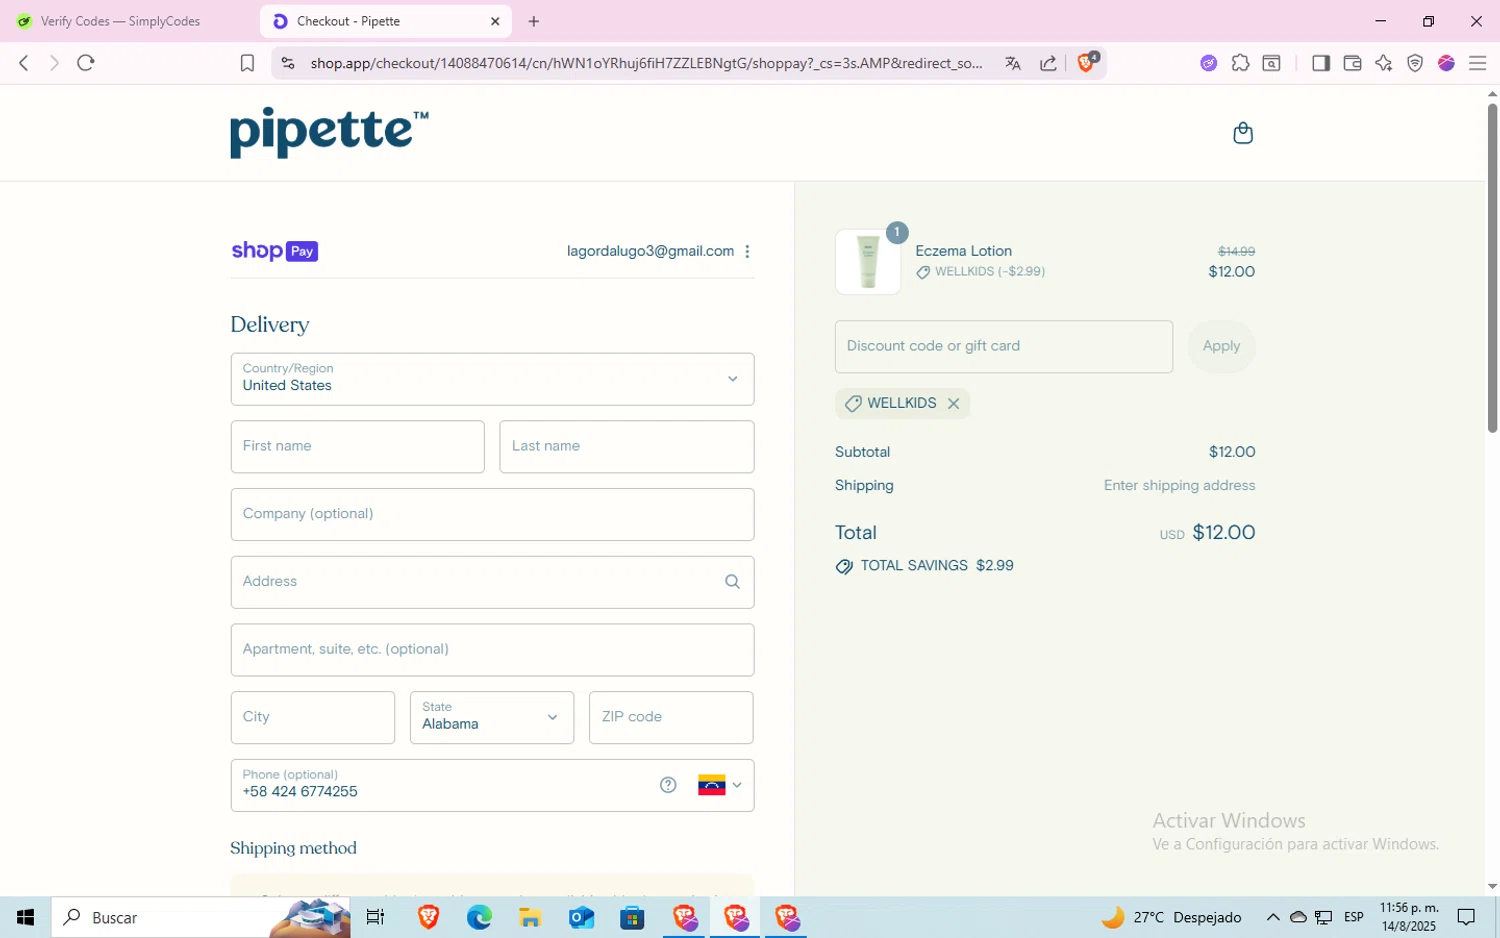Open the browser extensions puzzle icon
The image size is (1500, 938).
coord(1240,63)
